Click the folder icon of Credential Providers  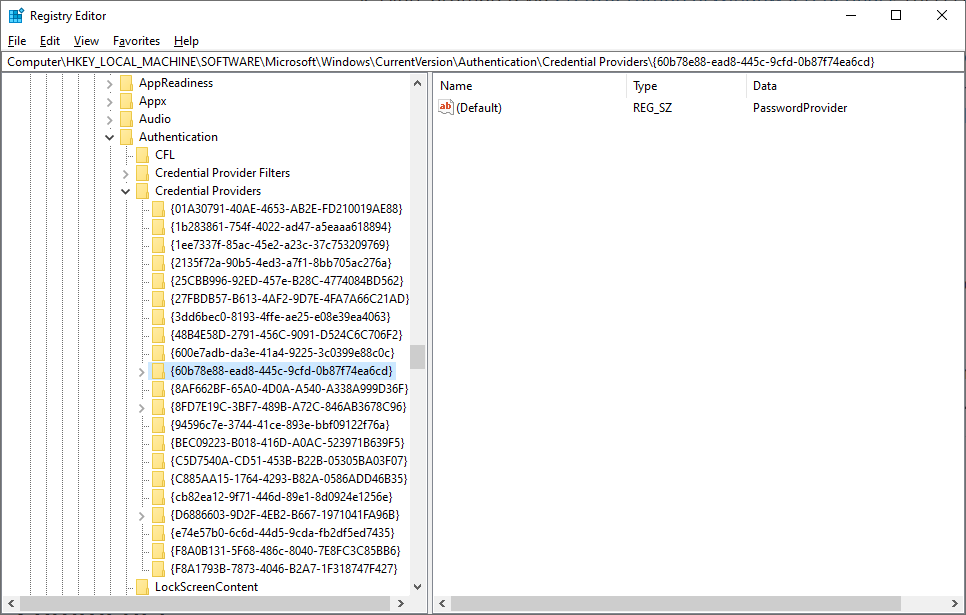141,190
